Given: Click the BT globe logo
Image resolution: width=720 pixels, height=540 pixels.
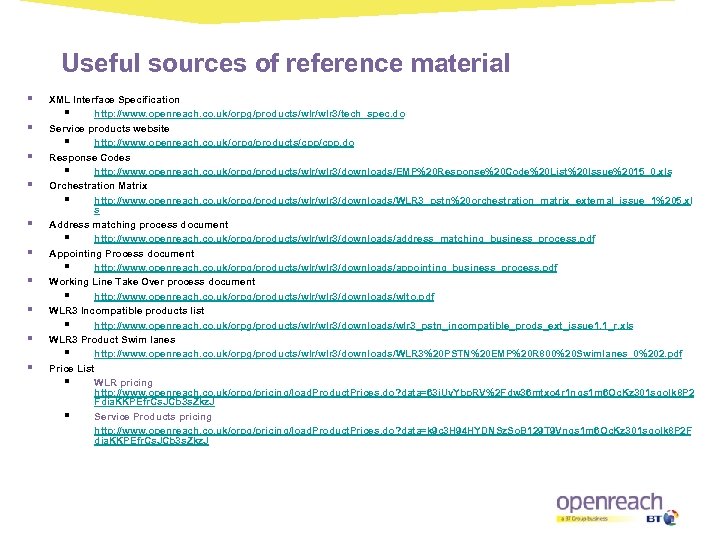Looking at the screenshot, I should 670,518.
